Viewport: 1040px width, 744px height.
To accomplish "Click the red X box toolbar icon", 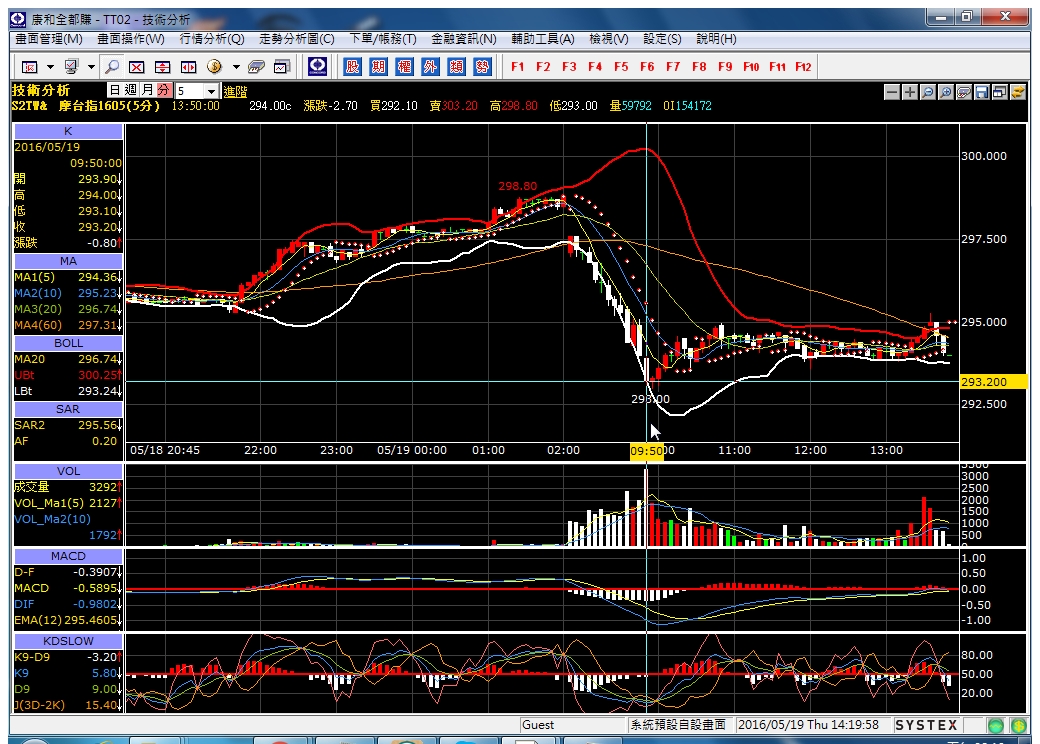I will (x=137, y=66).
